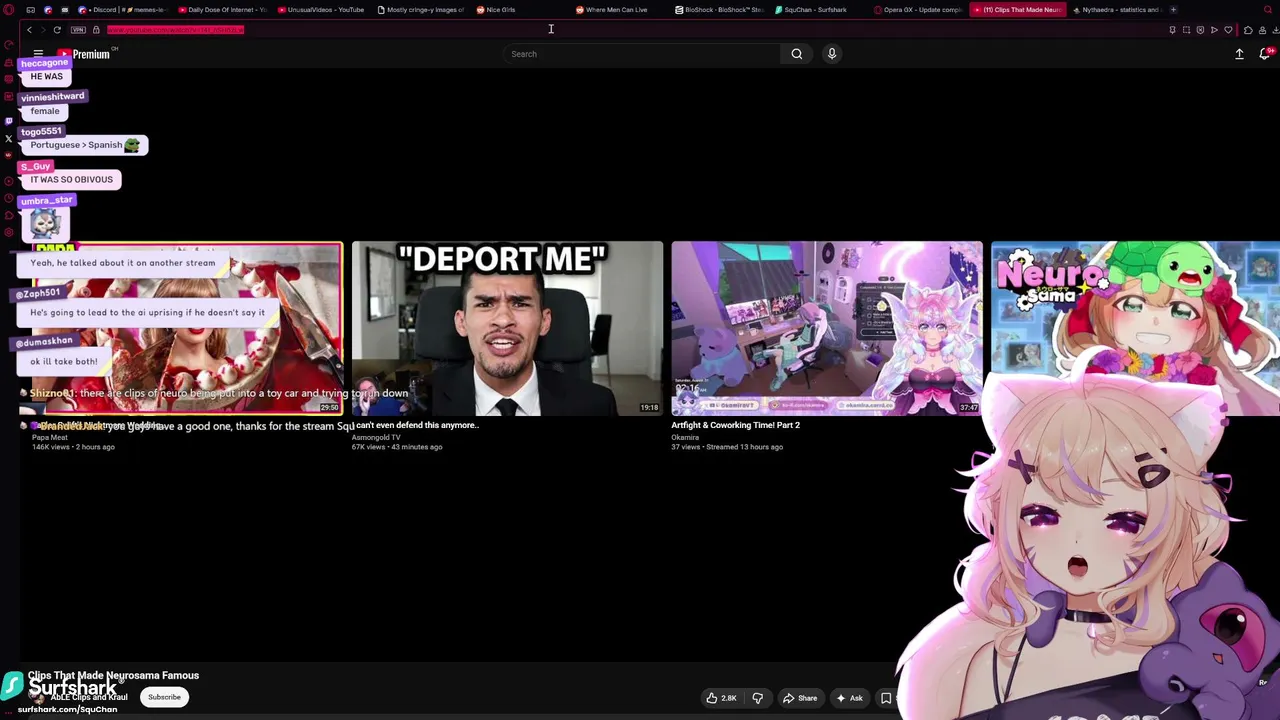This screenshot has width=1280, height=720.
Task: Open the Papa Meat video thumbnail
Action: click(x=187, y=328)
